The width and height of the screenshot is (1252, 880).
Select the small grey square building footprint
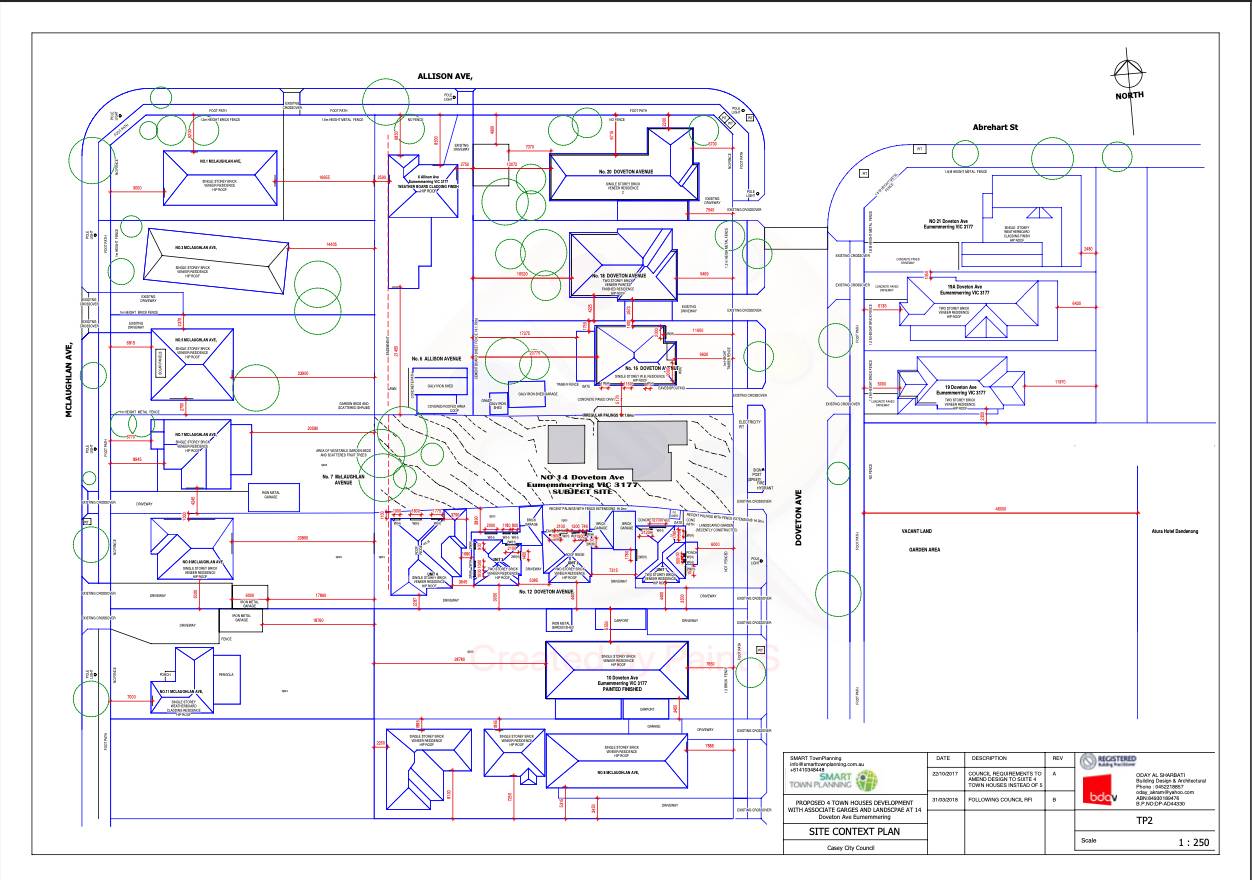(x=565, y=440)
